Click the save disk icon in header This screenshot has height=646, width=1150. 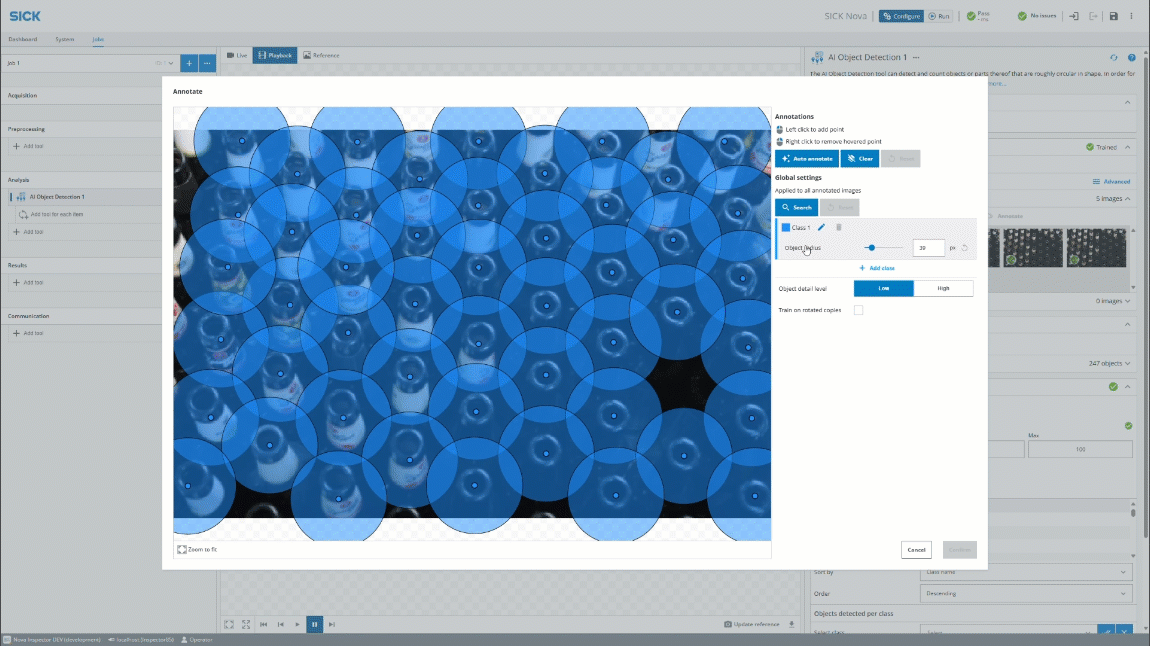click(1113, 16)
